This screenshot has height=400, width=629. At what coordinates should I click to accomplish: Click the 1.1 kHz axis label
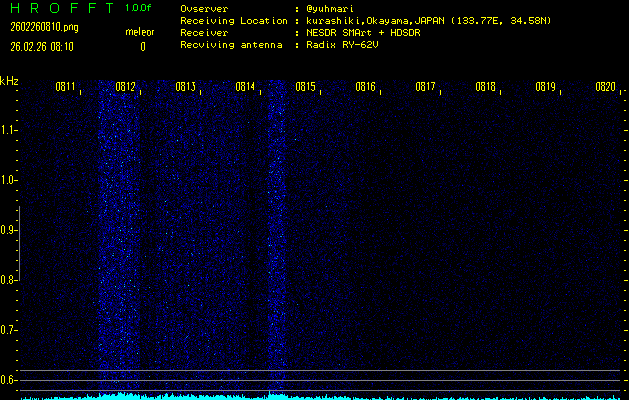[x=9, y=130]
